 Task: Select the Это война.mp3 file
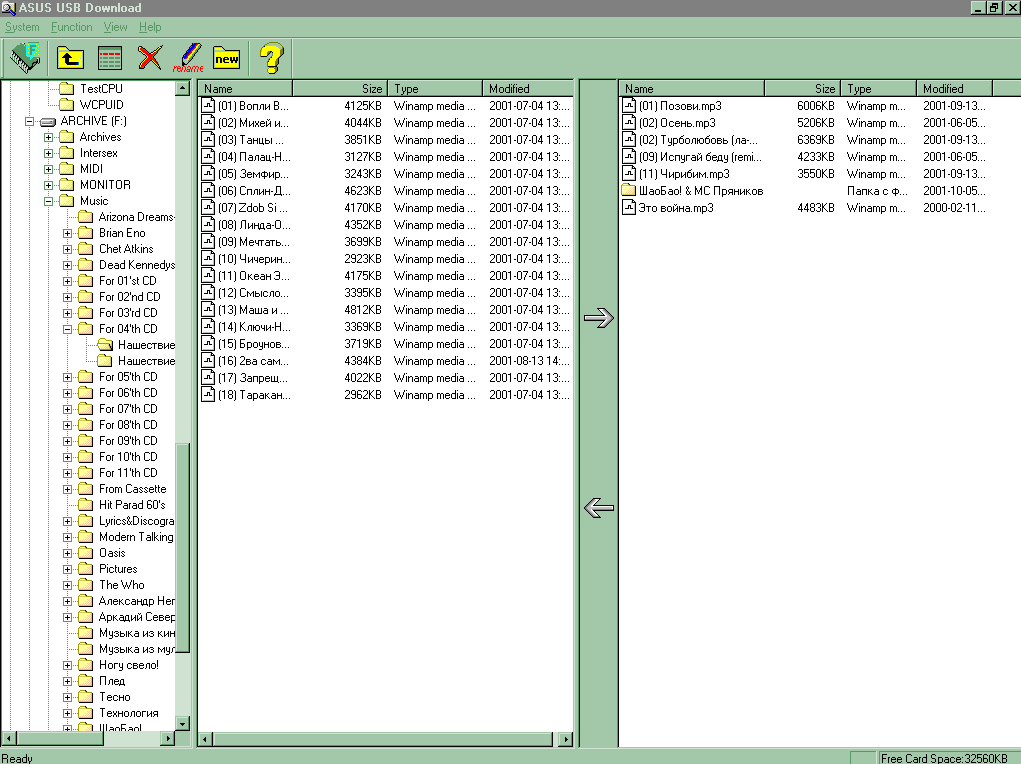tap(675, 208)
